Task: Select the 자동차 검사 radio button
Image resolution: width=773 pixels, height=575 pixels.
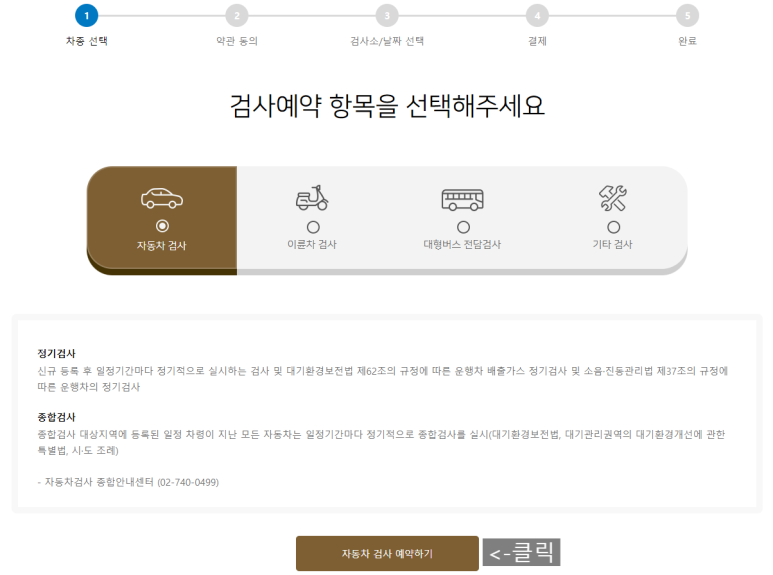Action: (162, 226)
